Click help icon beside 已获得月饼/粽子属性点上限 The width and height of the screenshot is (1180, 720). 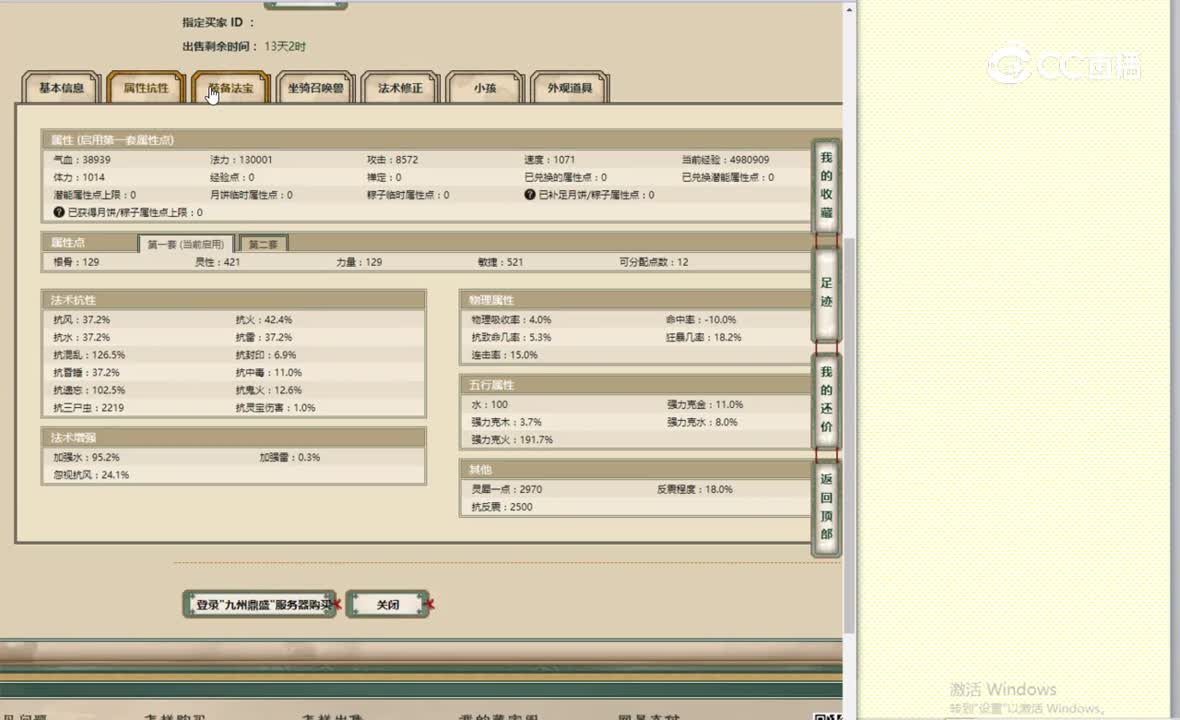[59, 212]
